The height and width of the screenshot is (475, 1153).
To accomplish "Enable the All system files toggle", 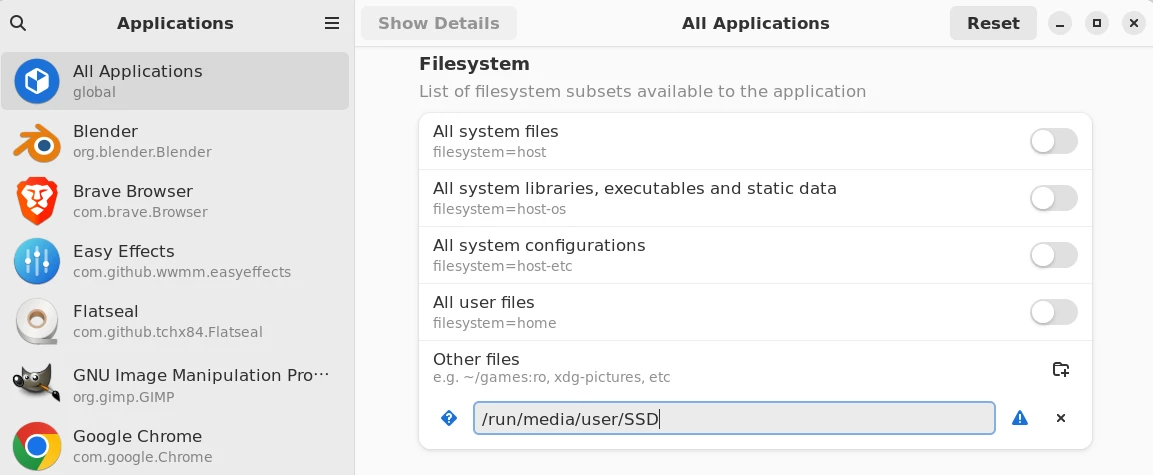I will coord(1053,141).
